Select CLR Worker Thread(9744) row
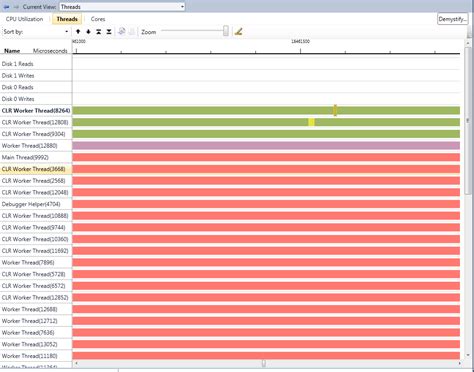This screenshot has width=474, height=372. click(36, 227)
